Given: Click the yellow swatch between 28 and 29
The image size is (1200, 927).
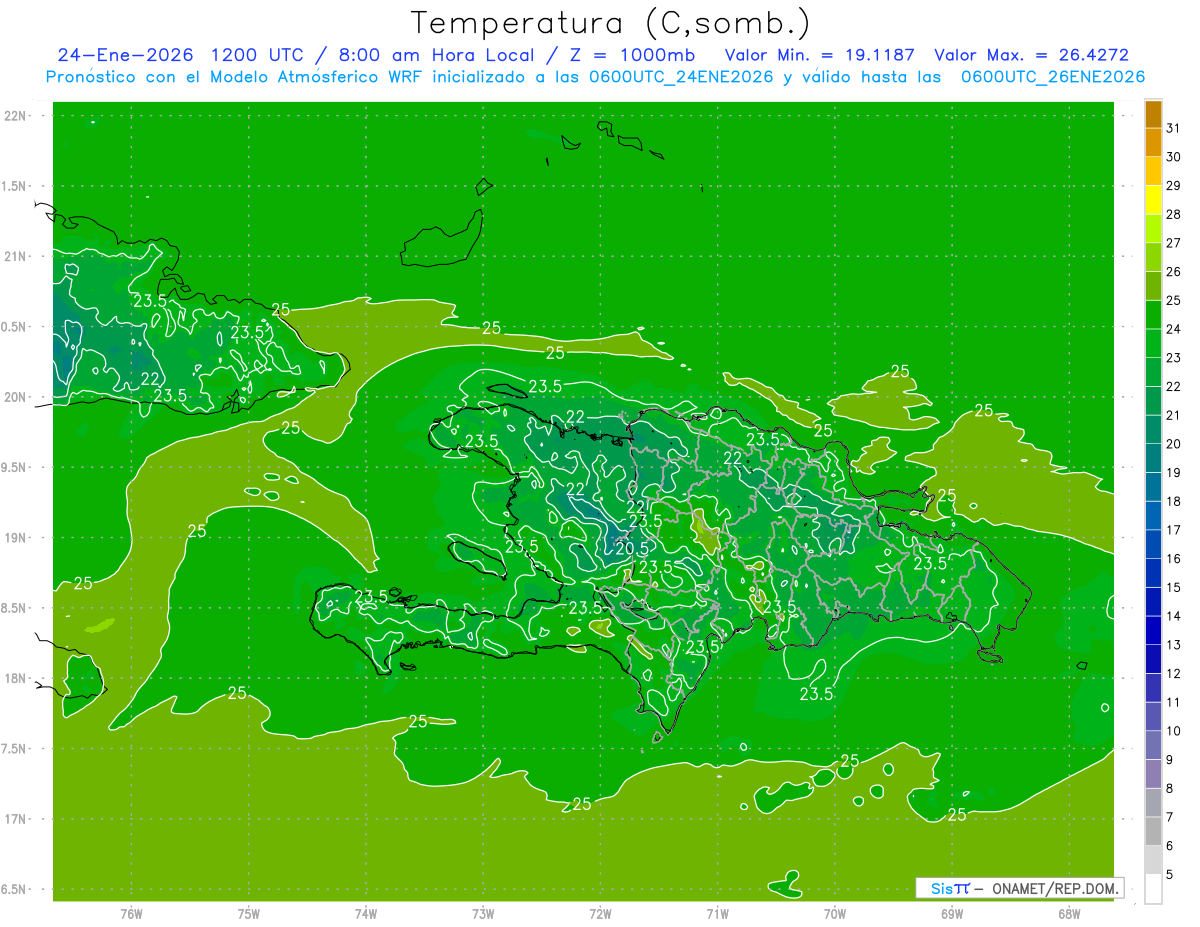Looking at the screenshot, I should pyautogui.click(x=1153, y=200).
